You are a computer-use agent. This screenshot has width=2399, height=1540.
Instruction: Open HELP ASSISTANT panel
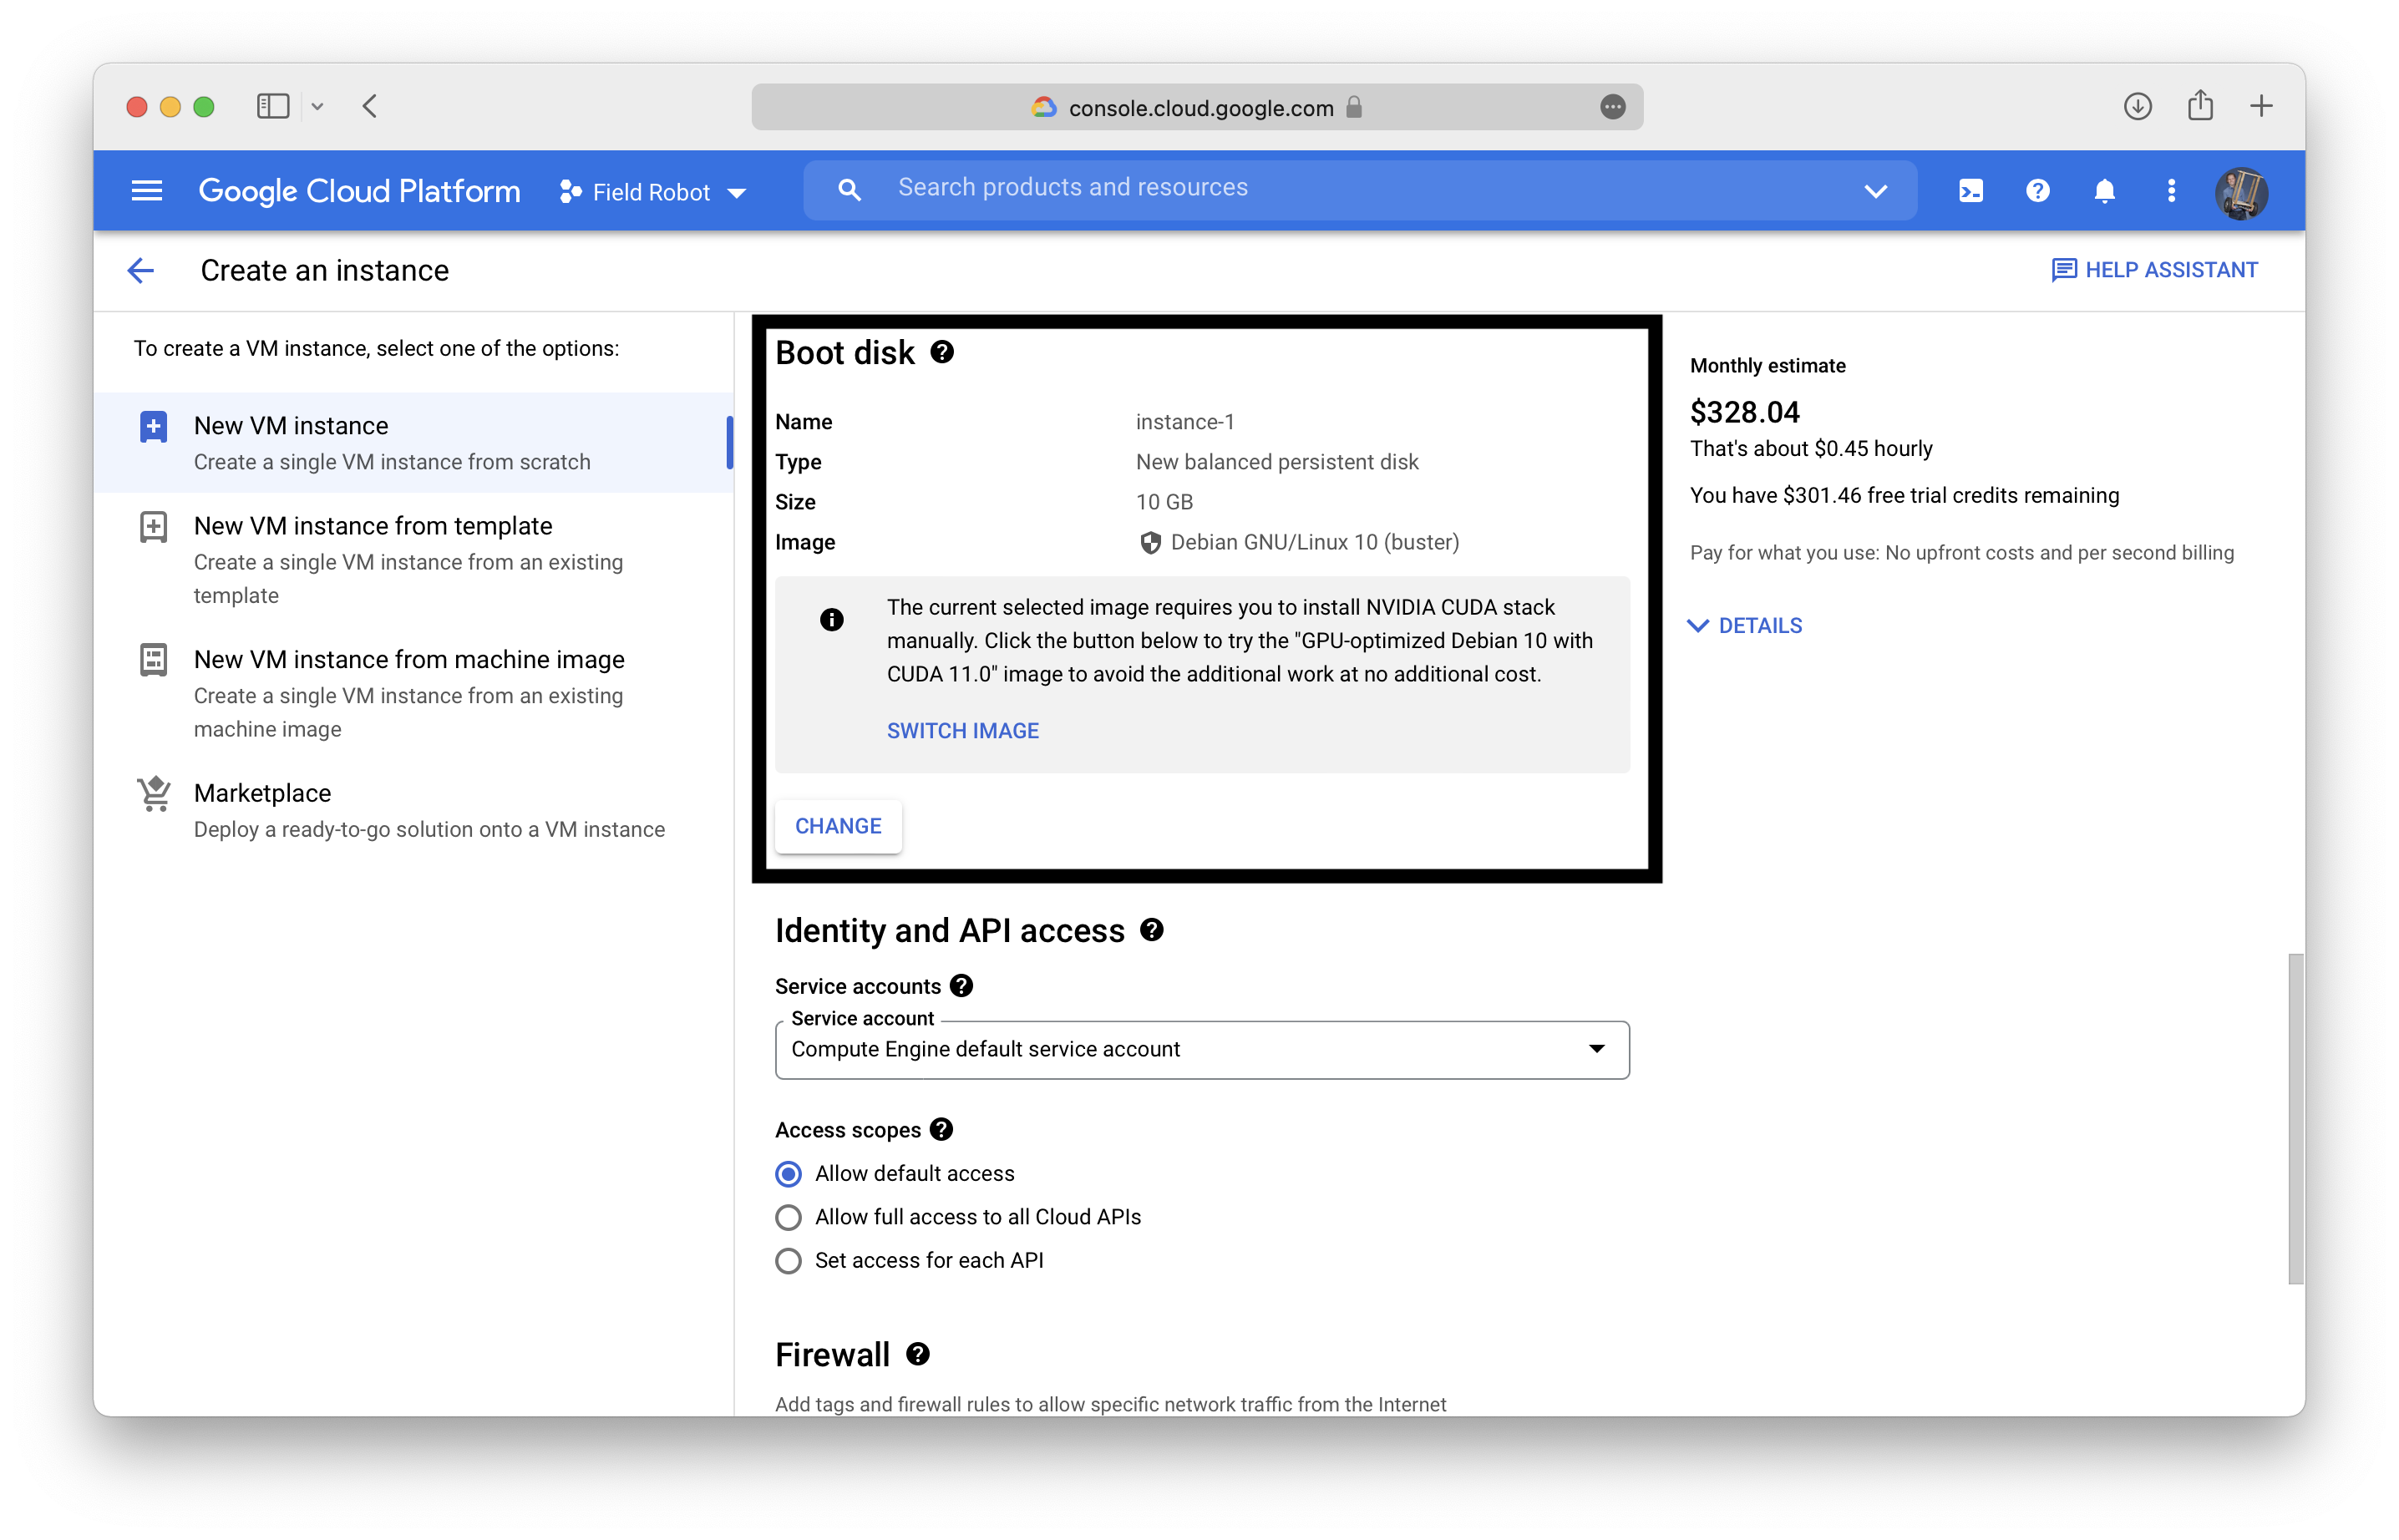click(x=2154, y=270)
